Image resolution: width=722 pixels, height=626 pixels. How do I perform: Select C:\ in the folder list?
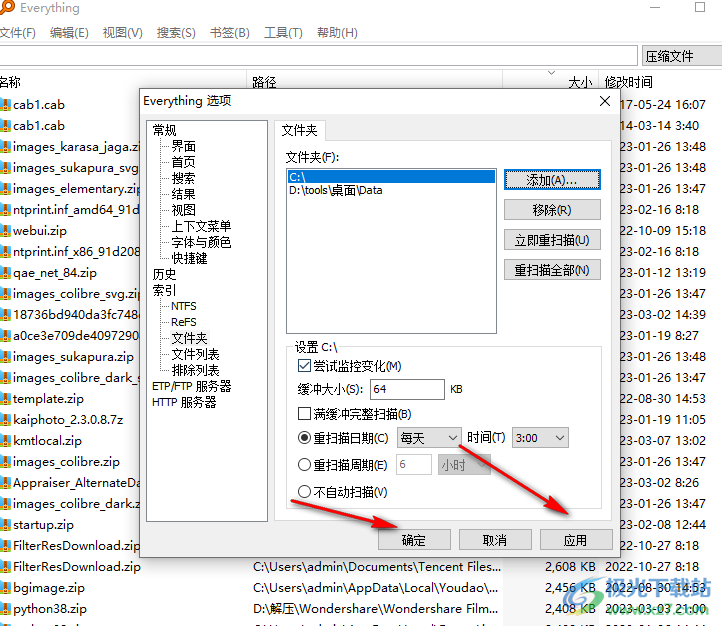click(391, 177)
